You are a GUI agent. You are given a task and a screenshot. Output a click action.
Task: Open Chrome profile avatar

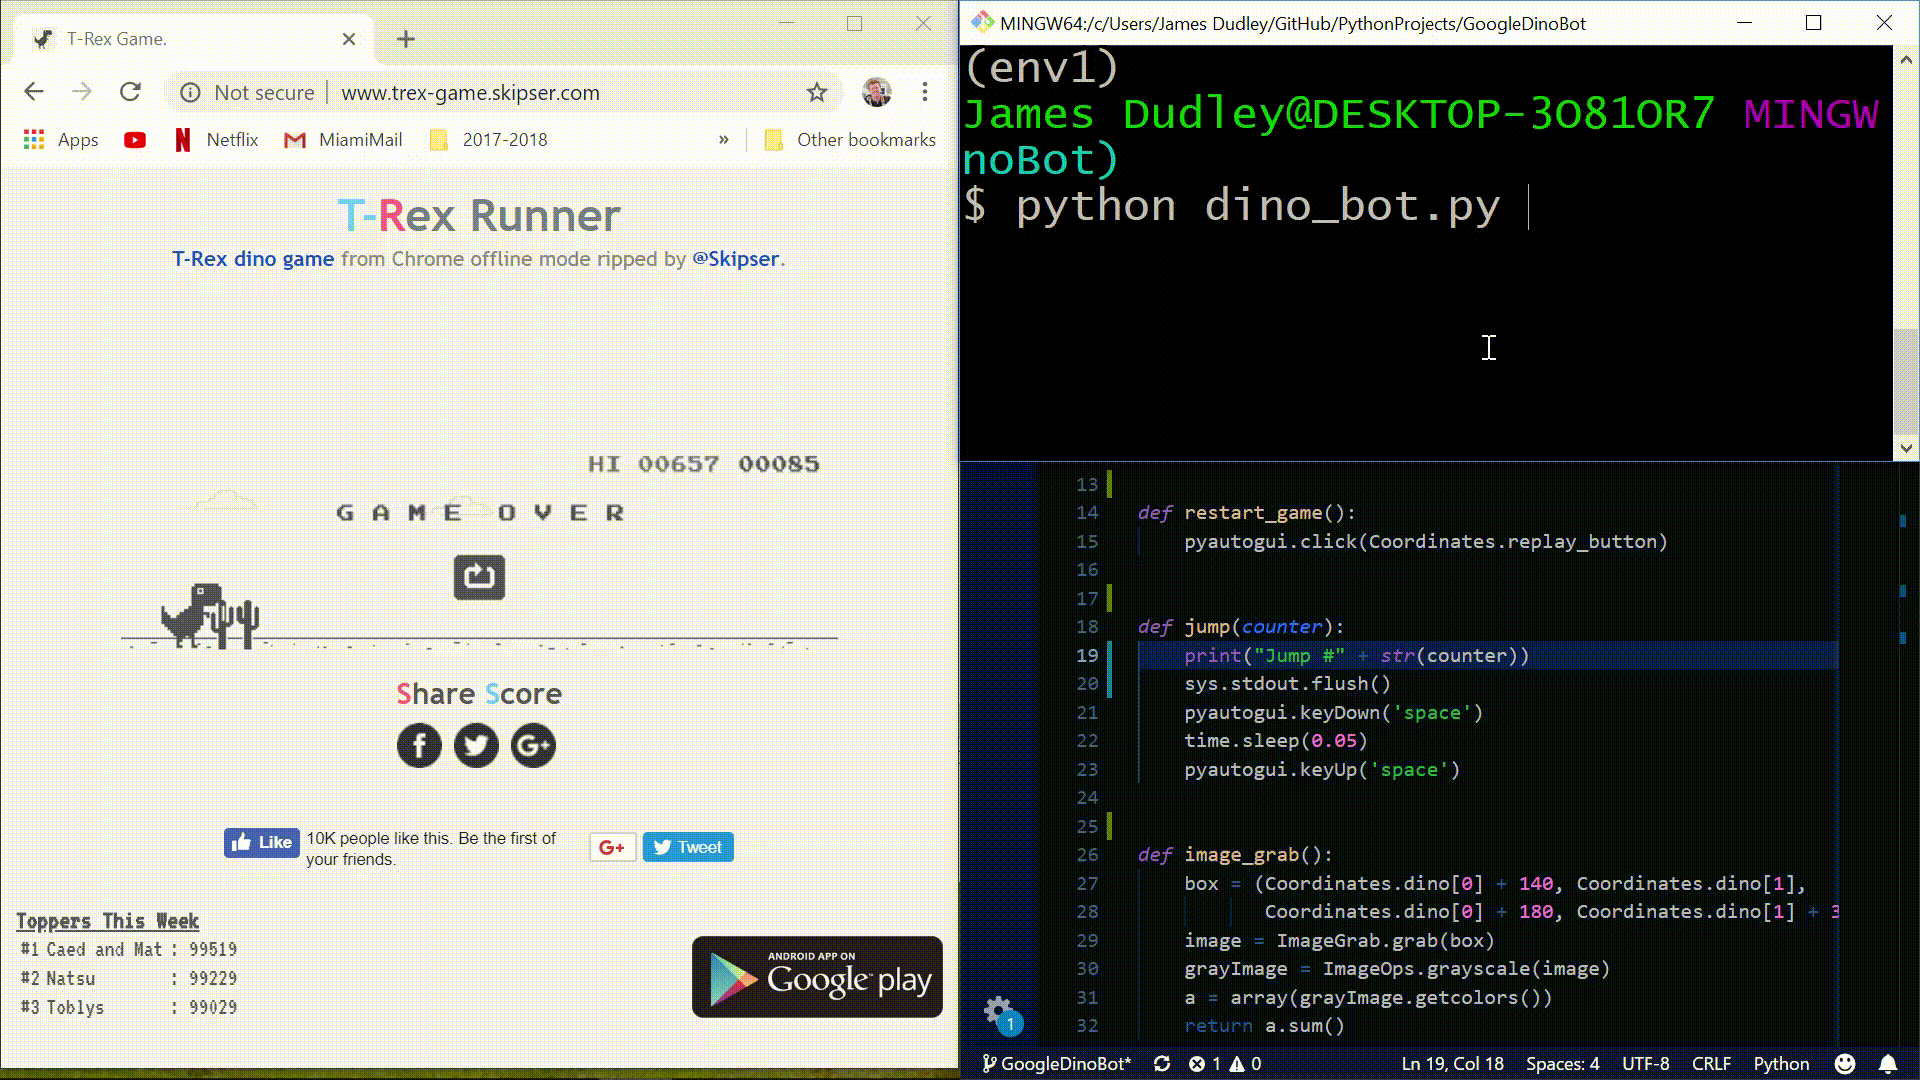click(877, 92)
